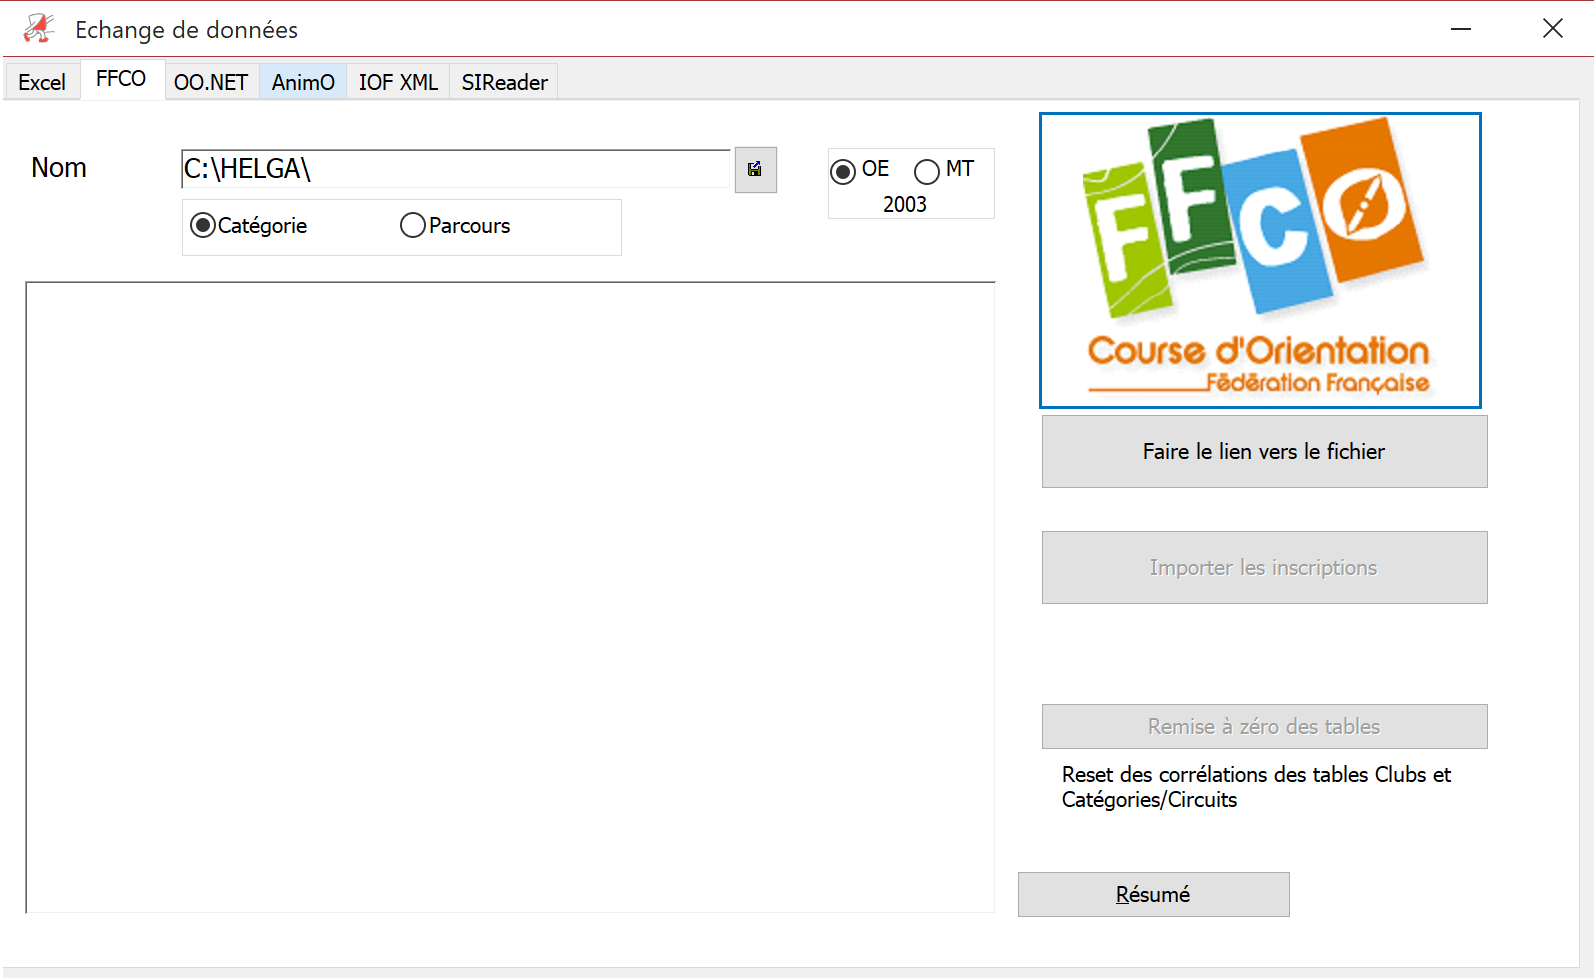Click the Nom label

pyautogui.click(x=59, y=168)
